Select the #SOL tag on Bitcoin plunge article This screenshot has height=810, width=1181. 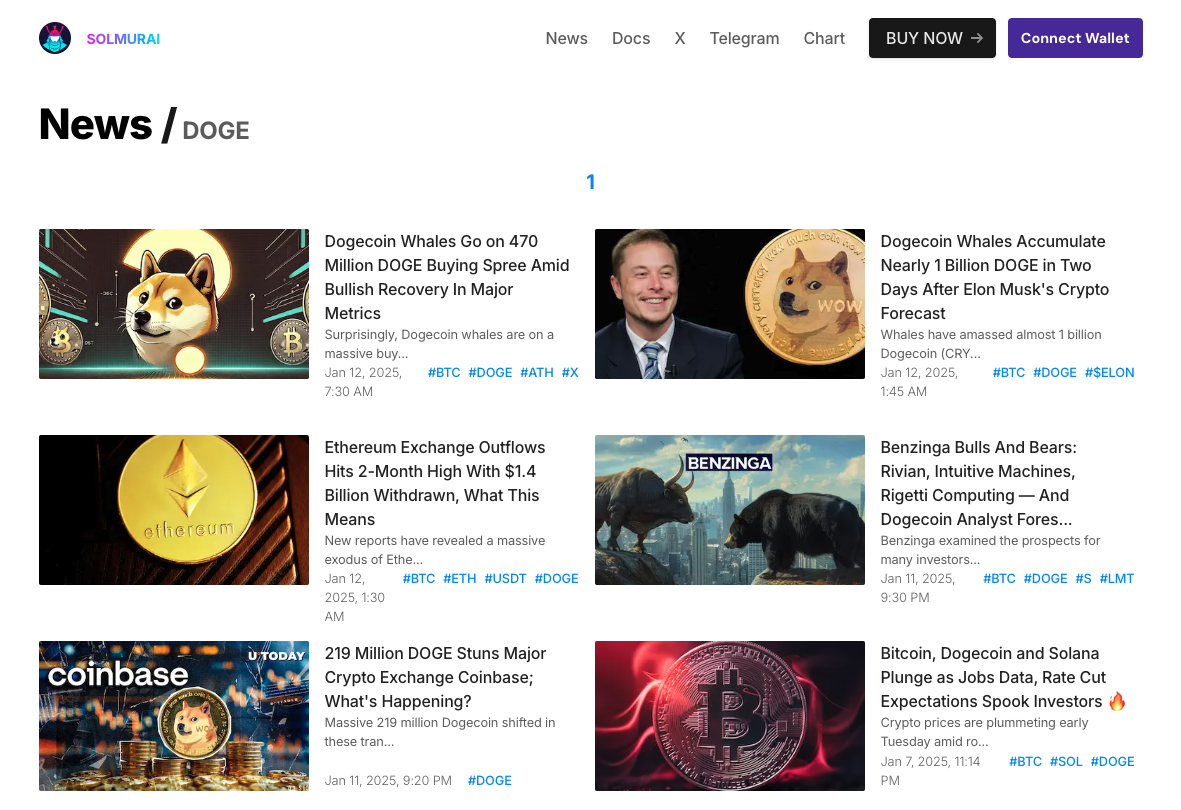coord(1066,761)
